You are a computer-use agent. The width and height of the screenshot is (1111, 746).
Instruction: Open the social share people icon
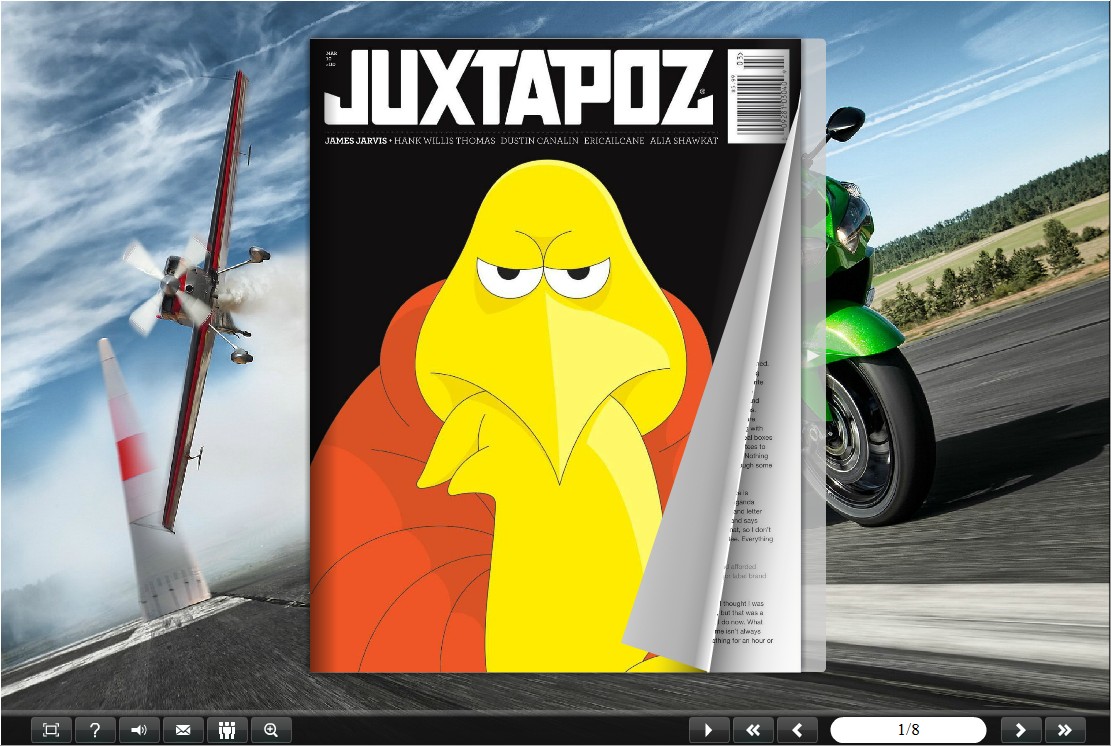tap(227, 730)
